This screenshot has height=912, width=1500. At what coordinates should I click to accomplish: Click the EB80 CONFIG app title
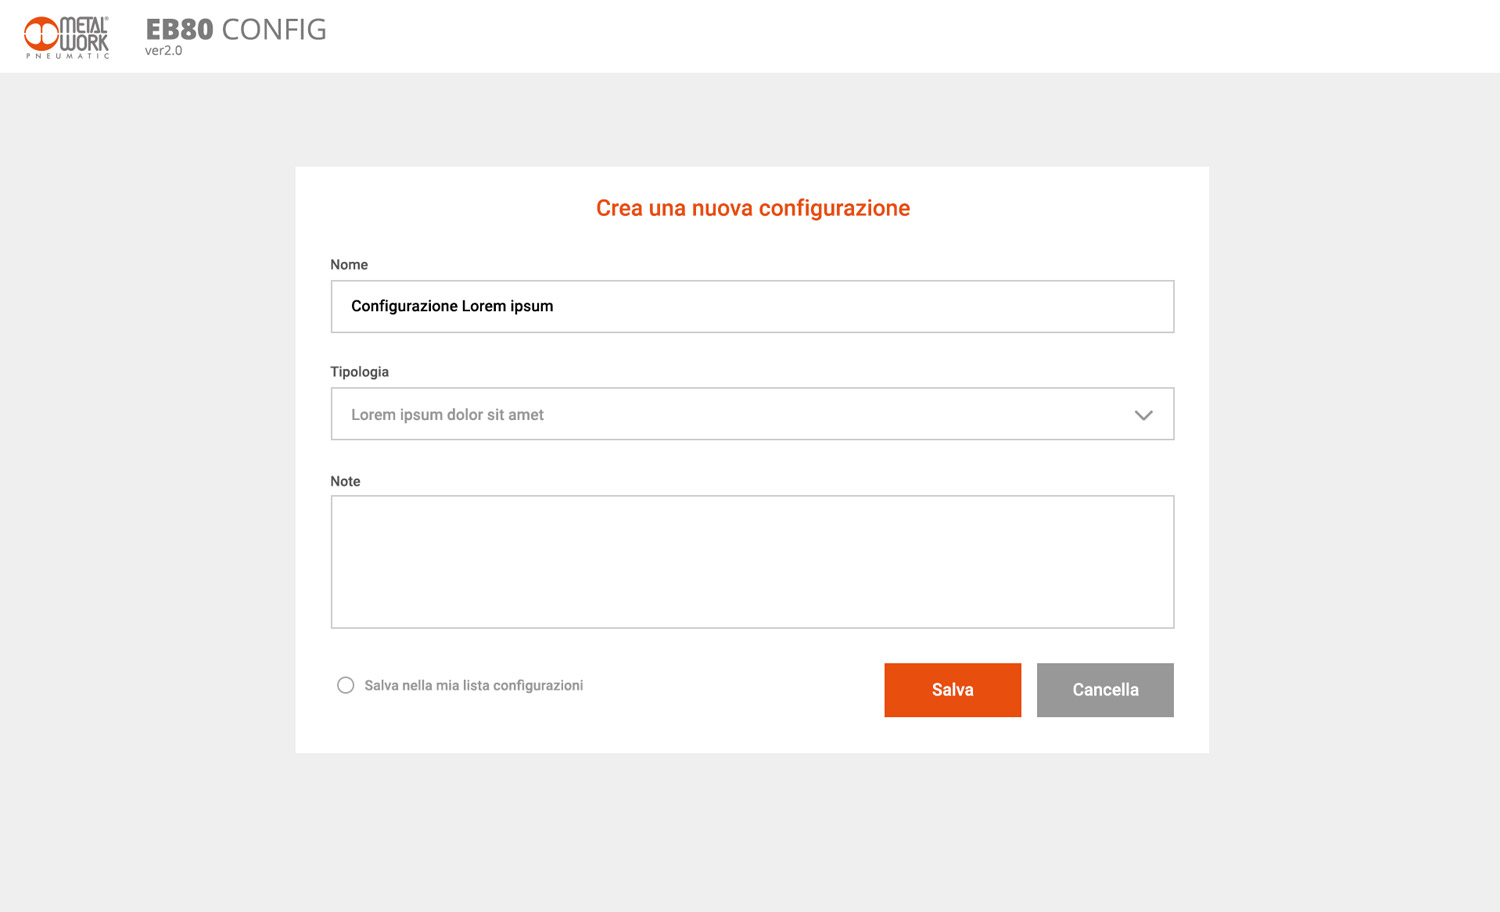click(236, 29)
